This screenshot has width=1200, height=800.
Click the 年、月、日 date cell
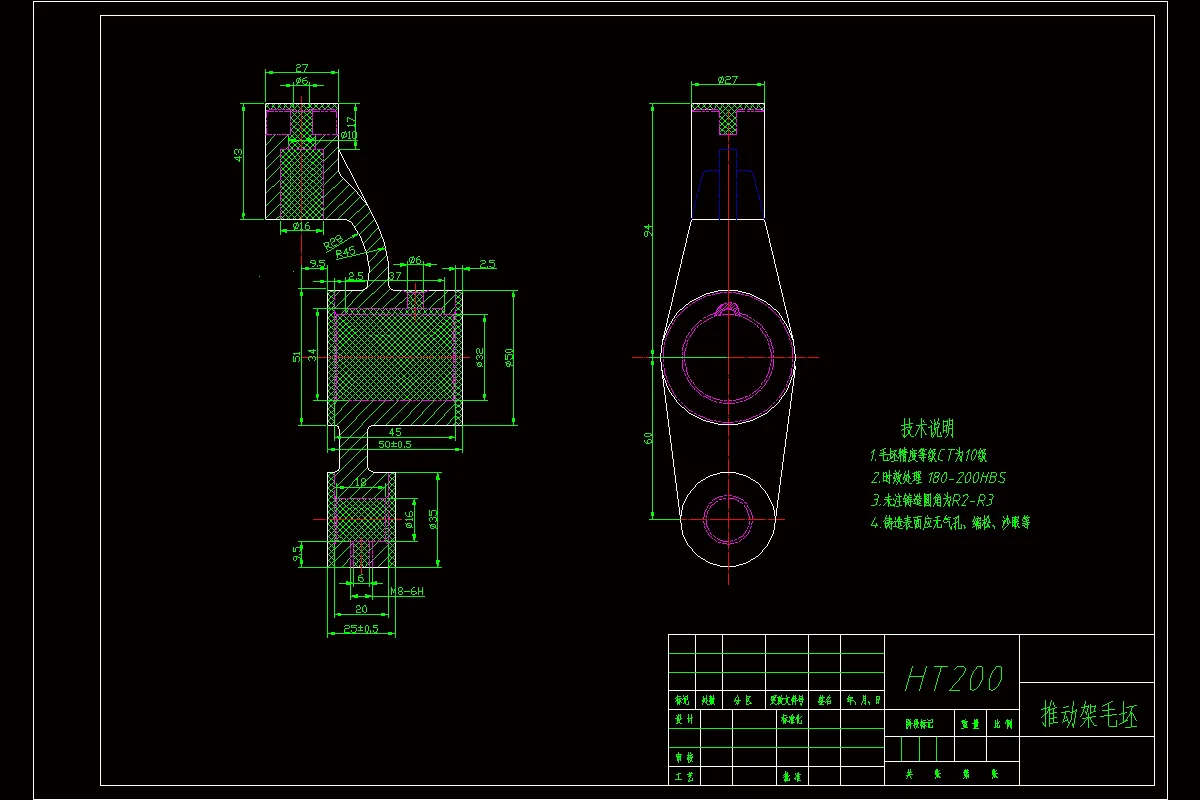863,701
